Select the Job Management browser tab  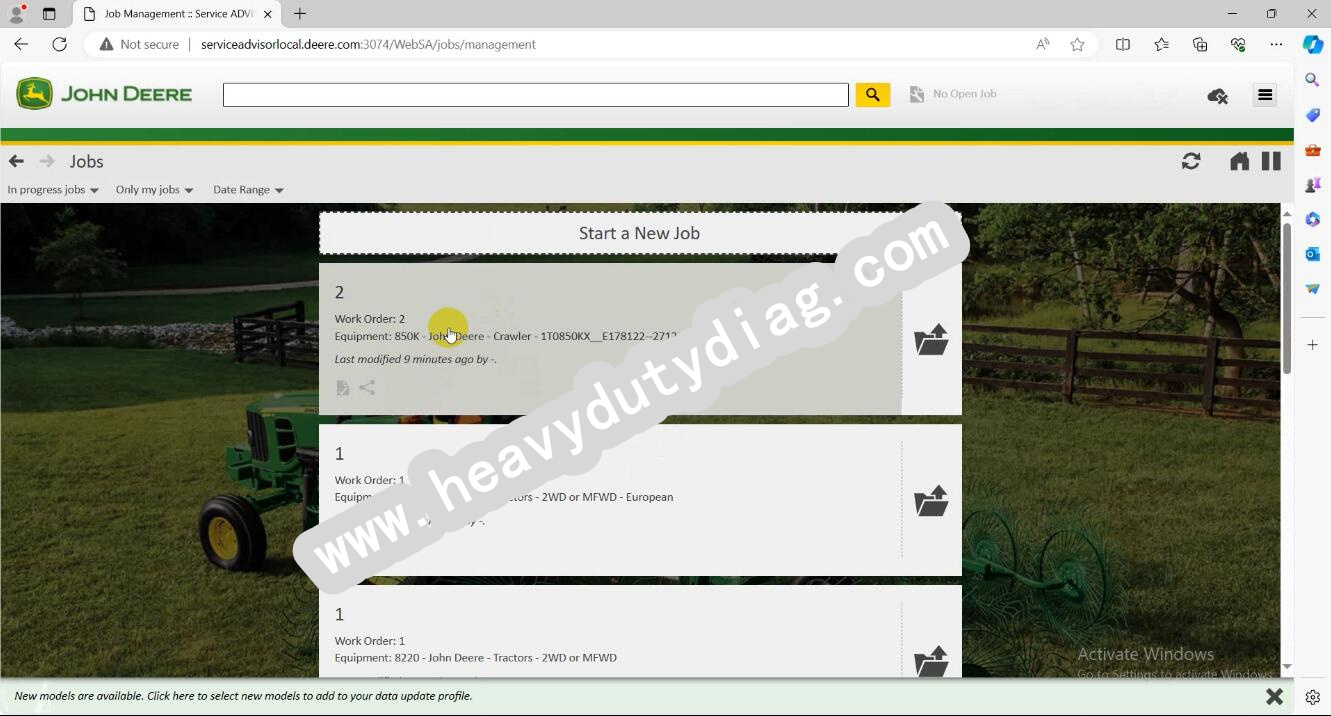point(176,14)
